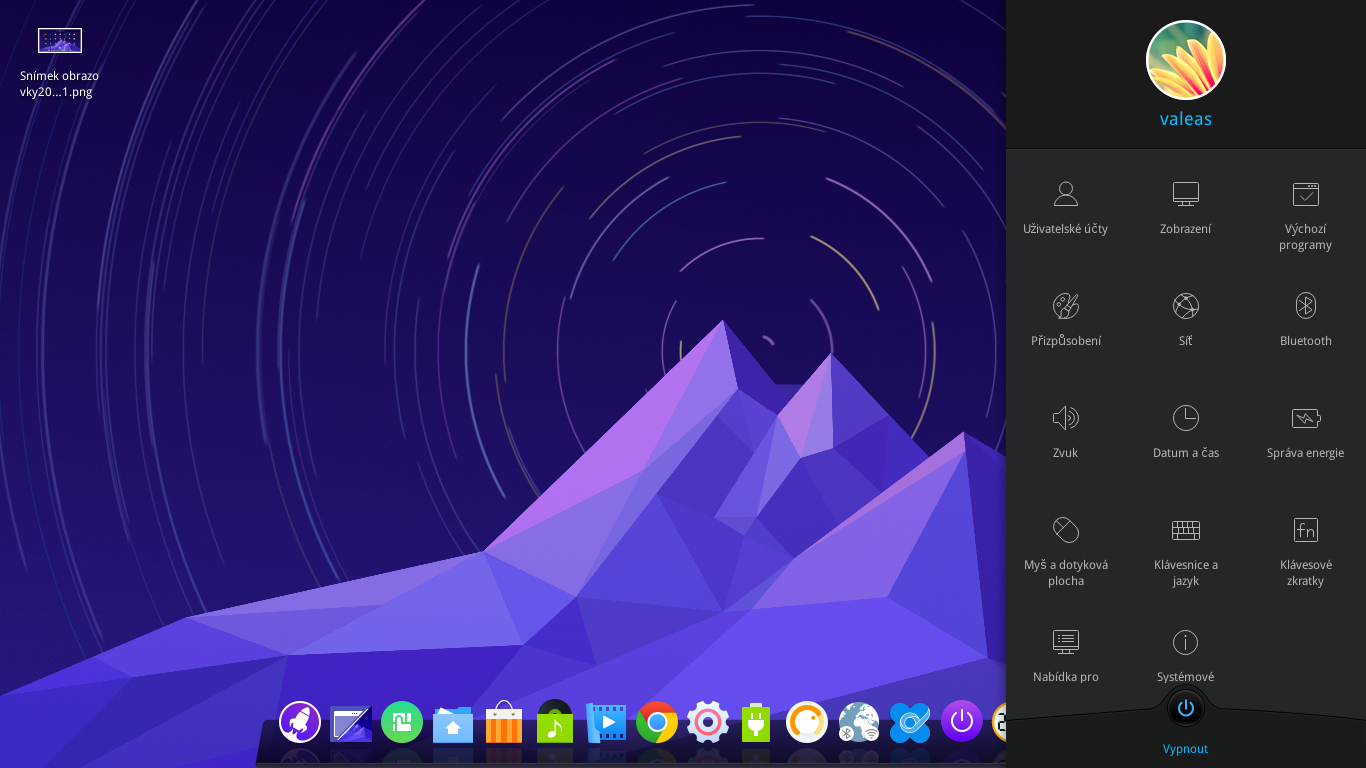Select the Snímek obrazovky PNG desktop file
Image resolution: width=1366 pixels, height=768 pixels.
tap(60, 63)
